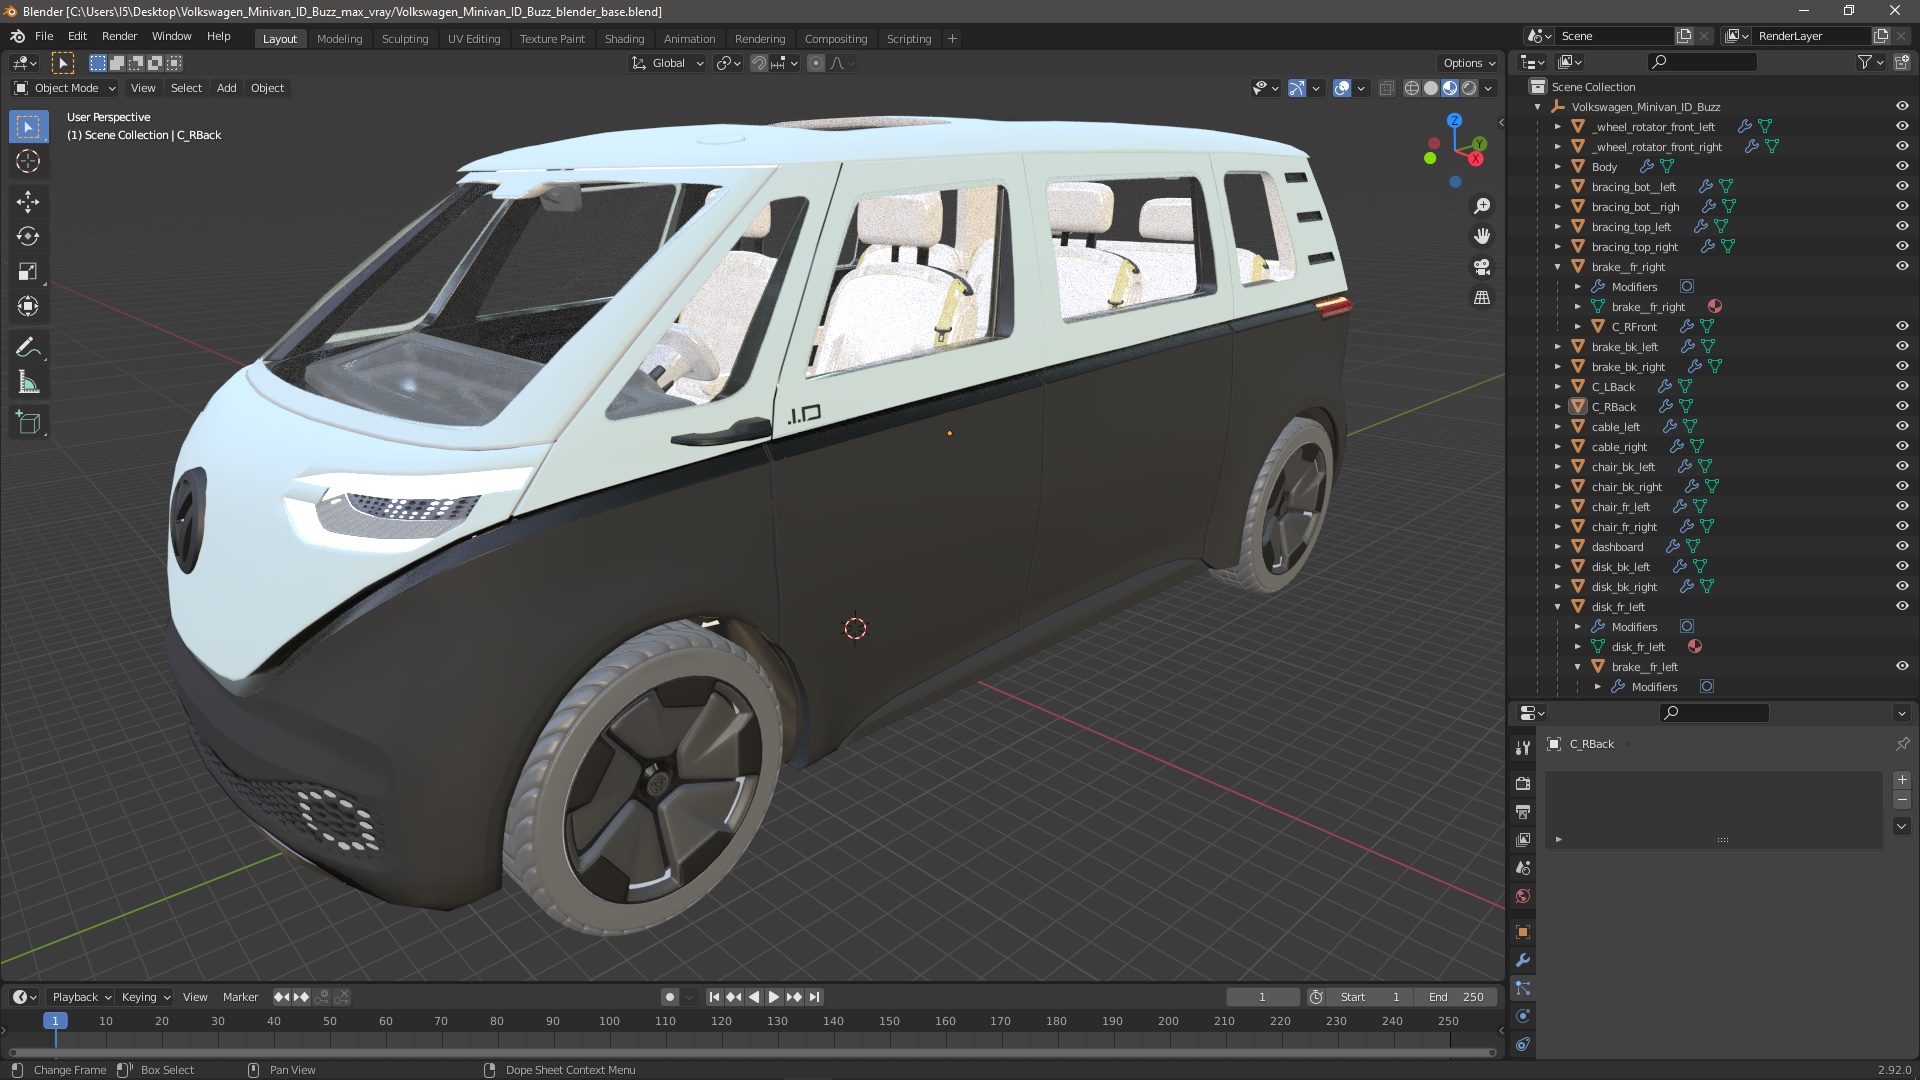Open the File menu
1920x1080 pixels.
click(44, 36)
